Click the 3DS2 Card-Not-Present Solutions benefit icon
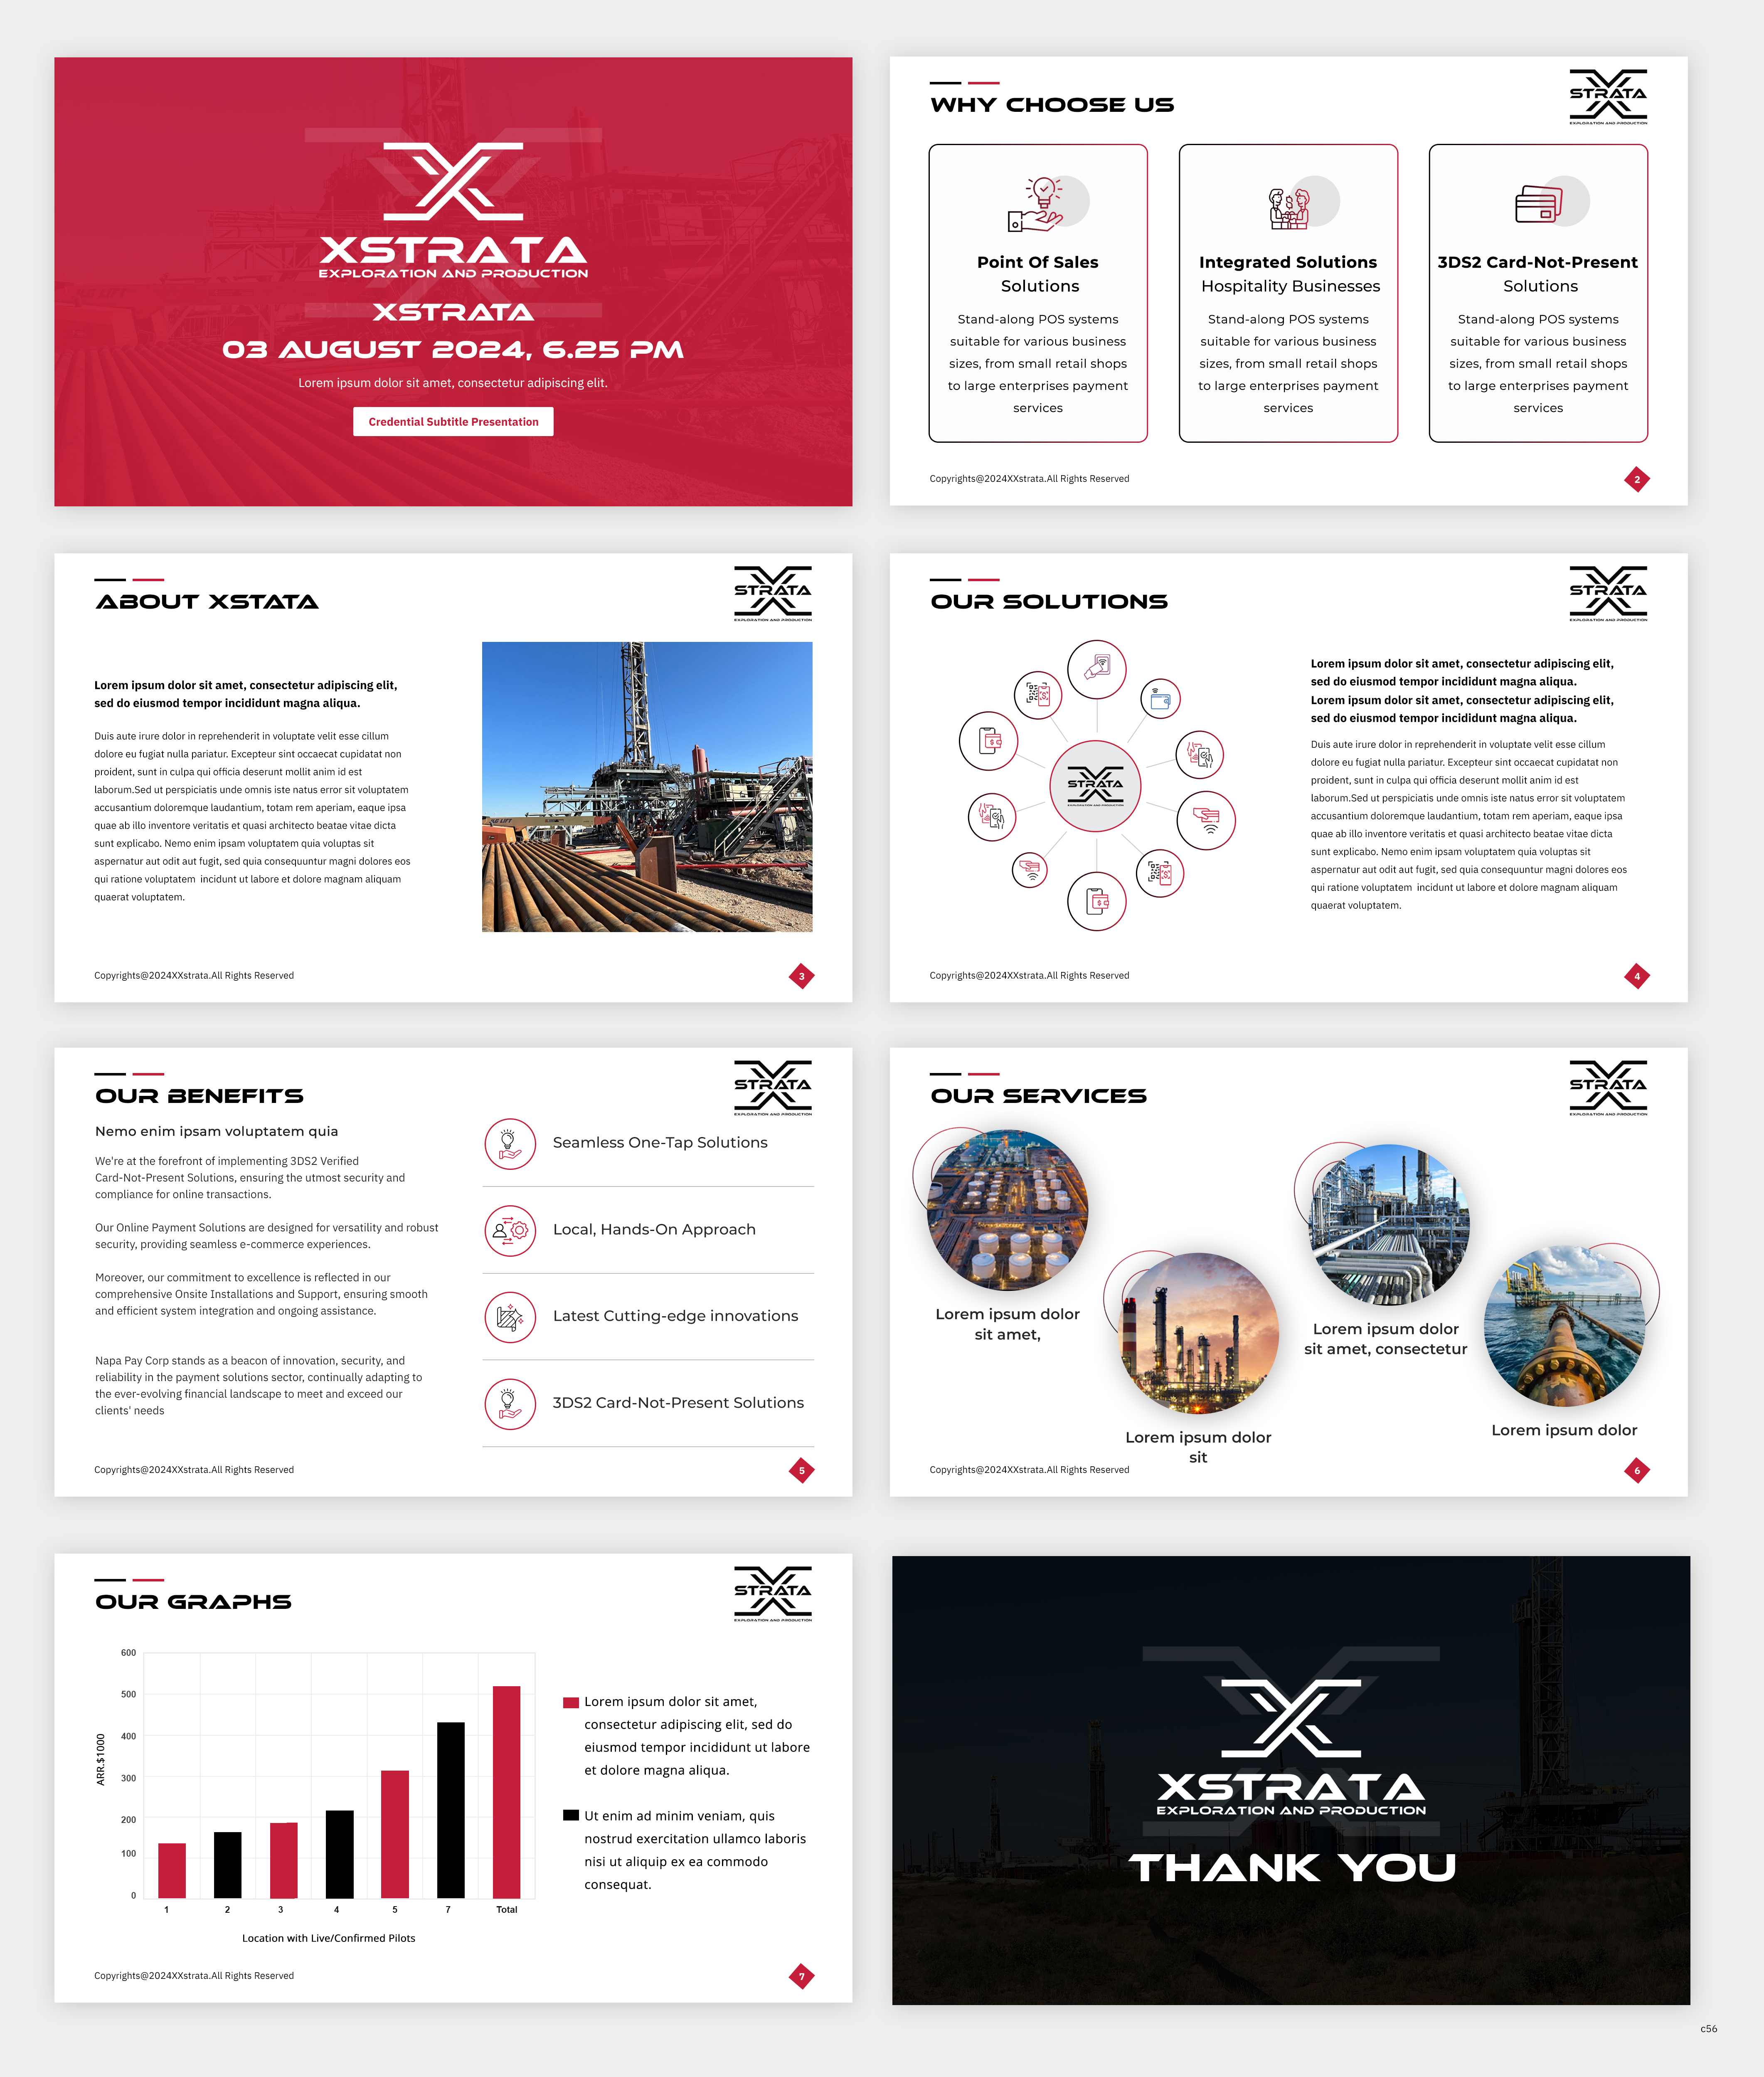Viewport: 1764px width, 2077px height. [510, 1404]
